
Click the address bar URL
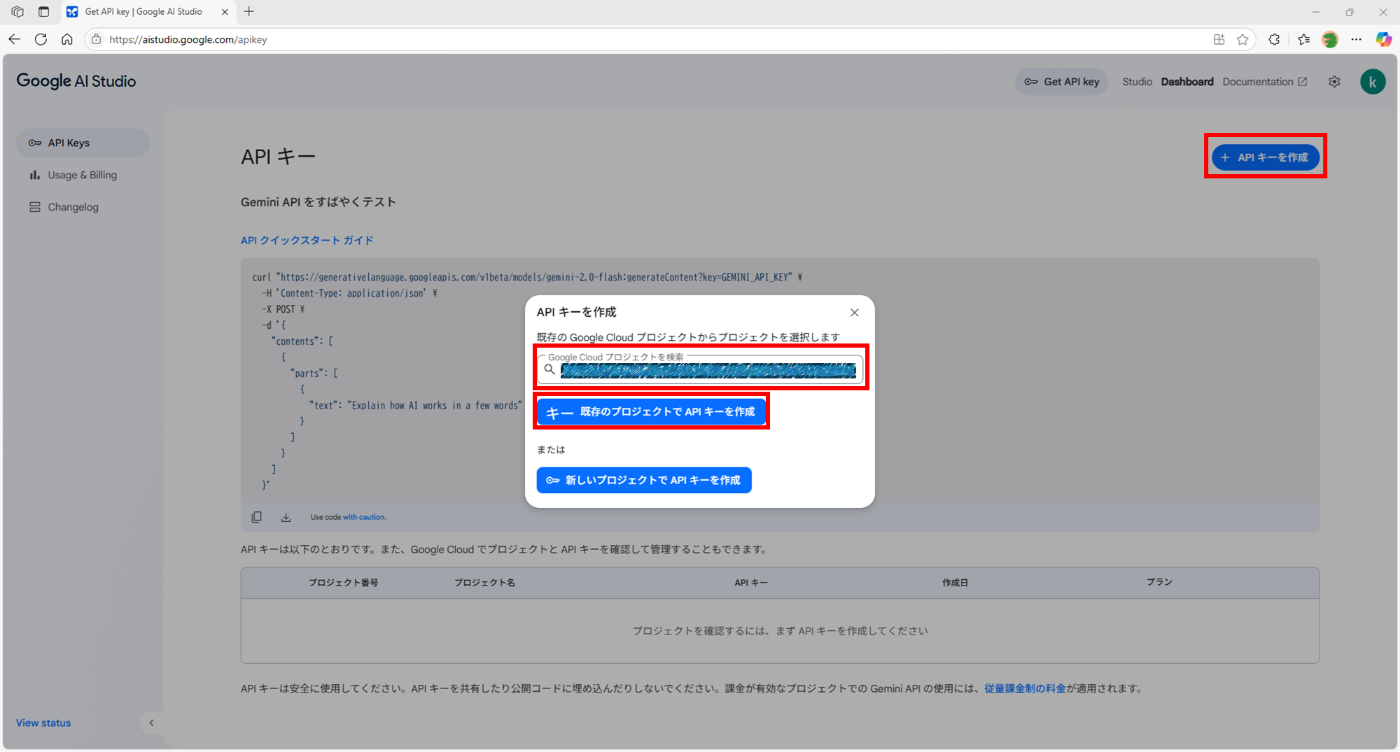click(x=188, y=40)
